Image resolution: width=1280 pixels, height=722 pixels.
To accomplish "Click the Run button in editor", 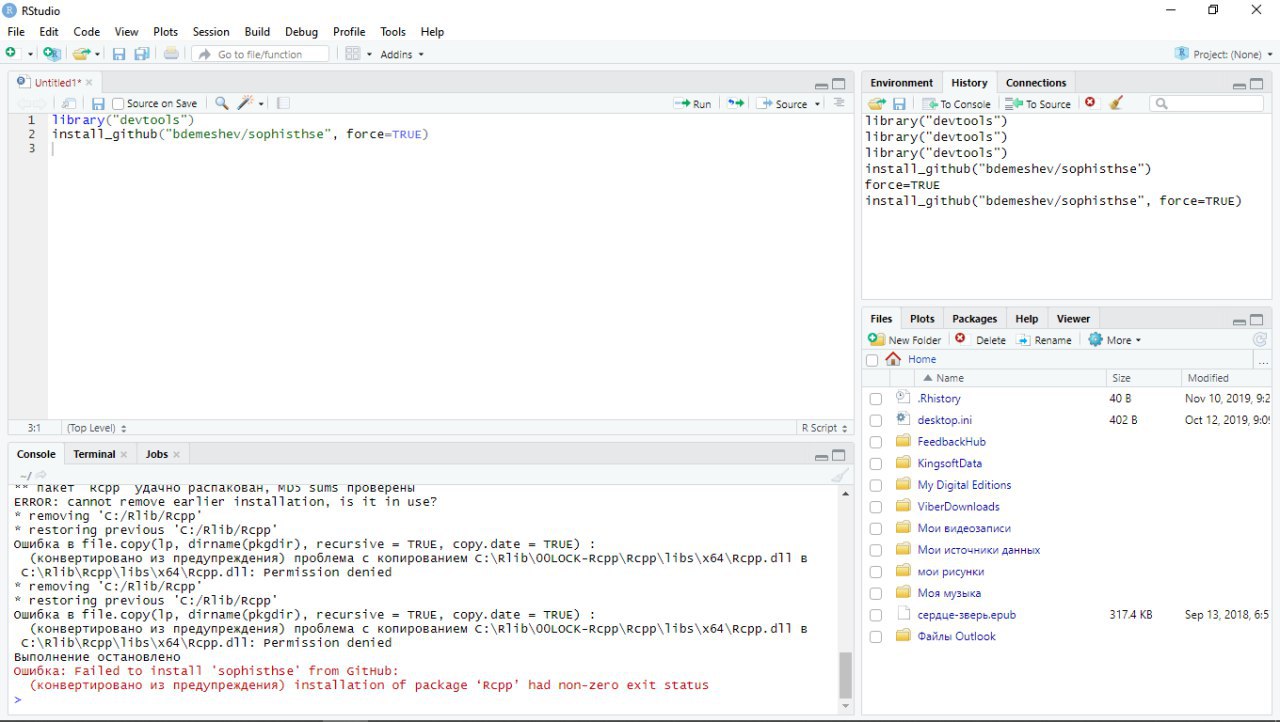I will point(693,104).
